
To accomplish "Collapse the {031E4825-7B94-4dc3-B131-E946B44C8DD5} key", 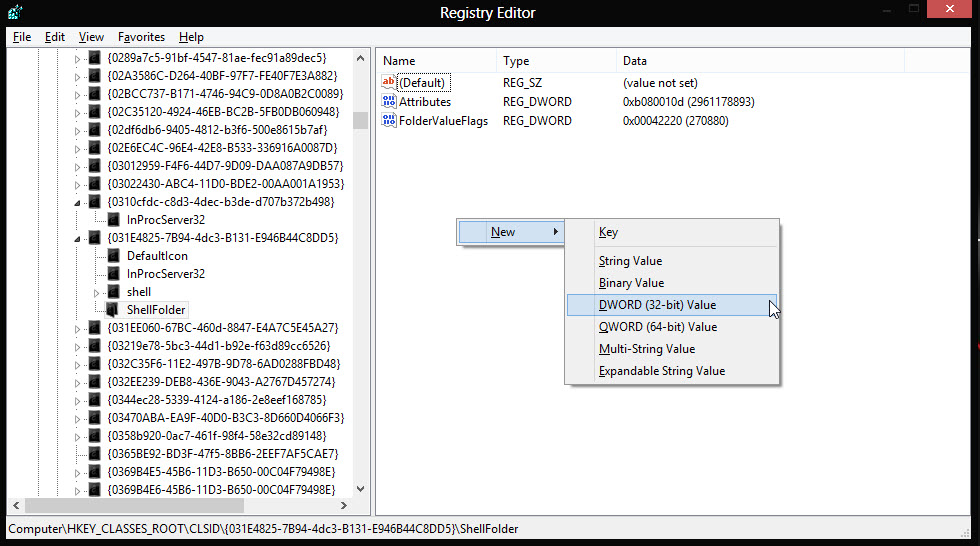I will click(x=77, y=239).
